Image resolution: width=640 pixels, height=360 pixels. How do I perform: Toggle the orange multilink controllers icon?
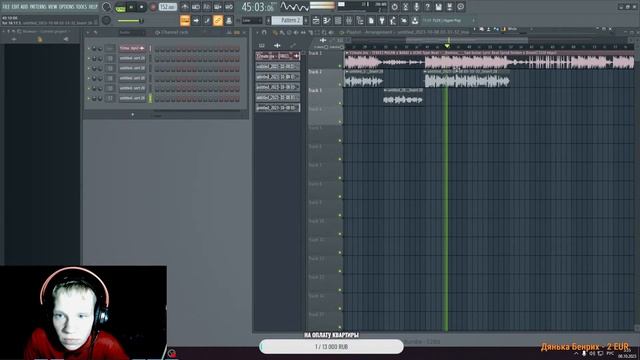point(218,20)
